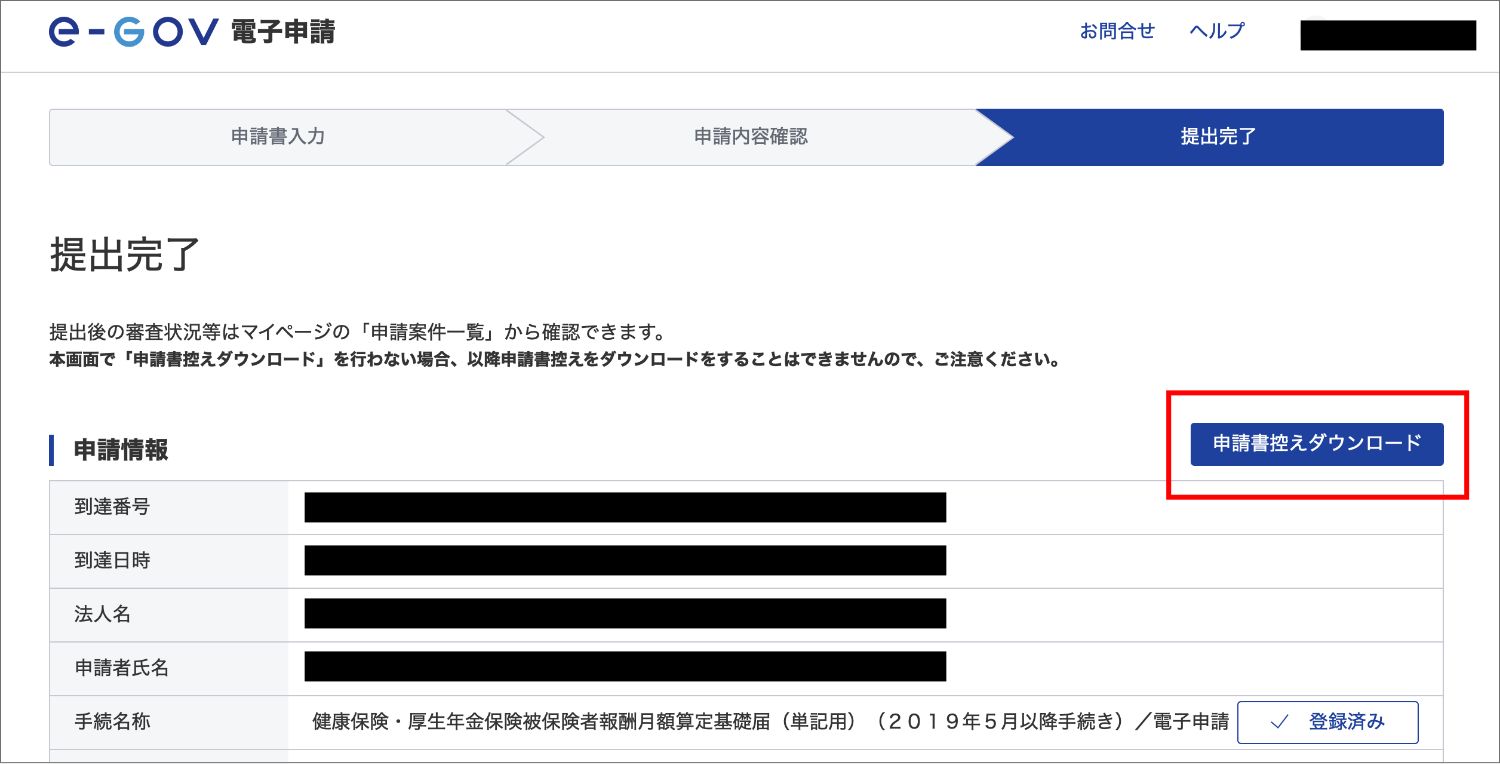Image resolution: width=1500 pixels, height=764 pixels.
Task: Click the 到達日時 row label
Action: (x=112, y=561)
